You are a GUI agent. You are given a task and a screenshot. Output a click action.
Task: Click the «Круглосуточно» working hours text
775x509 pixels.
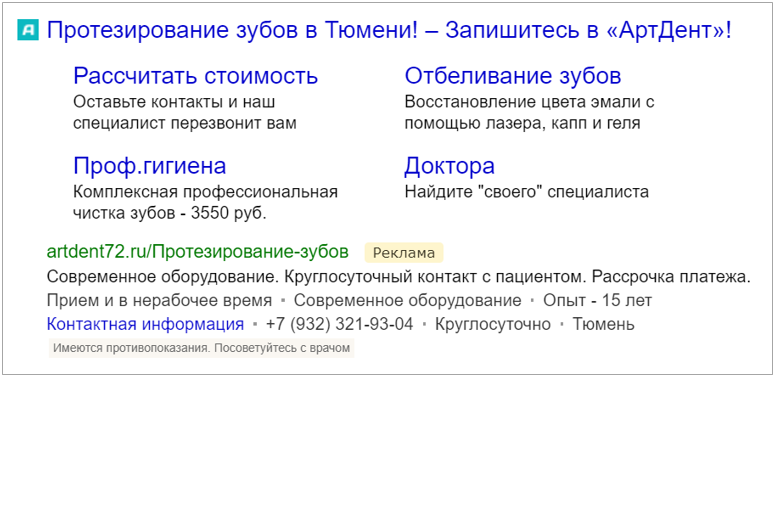(x=493, y=324)
